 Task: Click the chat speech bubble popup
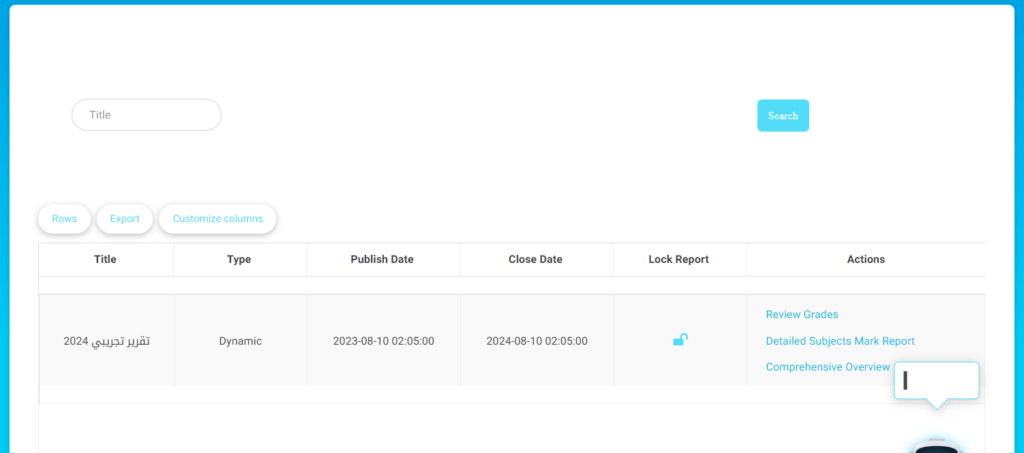936,381
